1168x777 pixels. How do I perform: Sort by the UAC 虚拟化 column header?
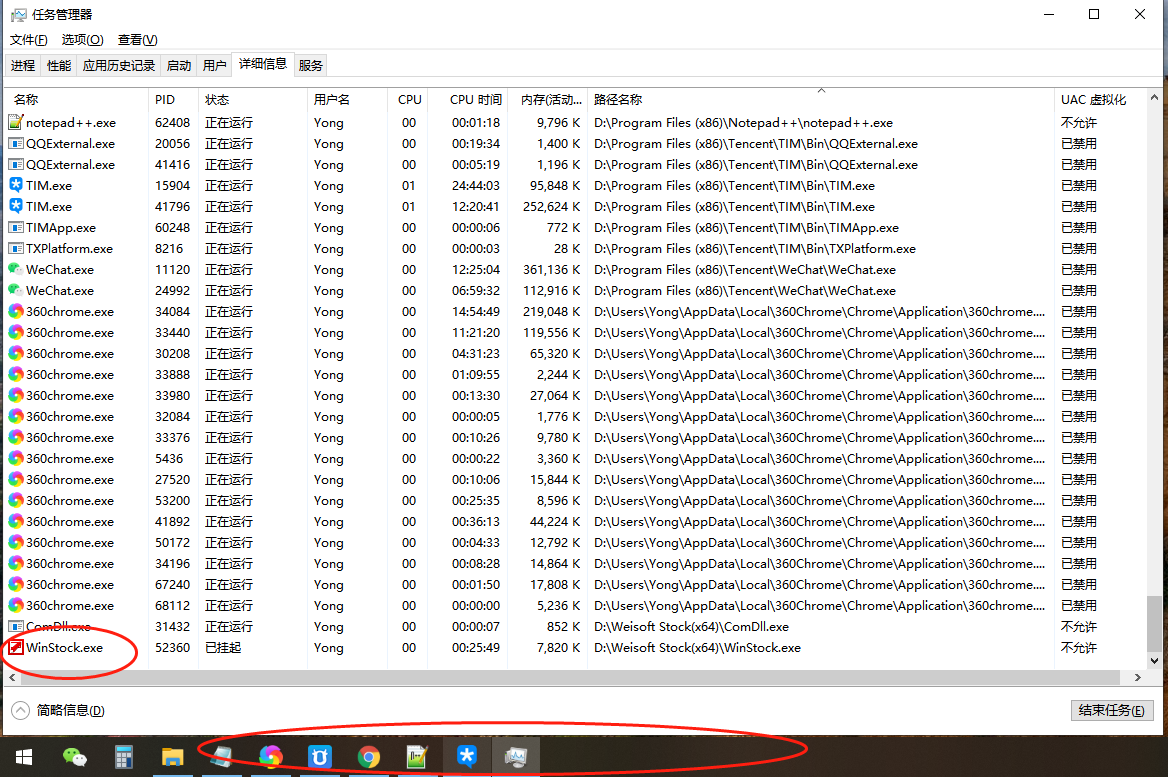[x=1101, y=99]
